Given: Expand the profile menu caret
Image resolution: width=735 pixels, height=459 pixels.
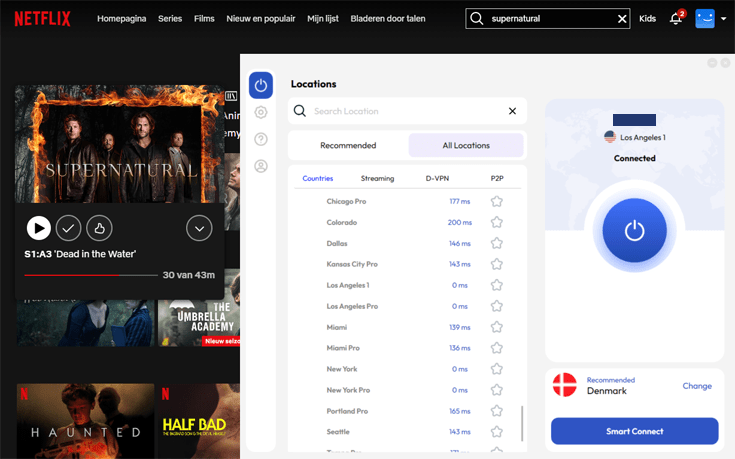Looking at the screenshot, I should [723, 19].
